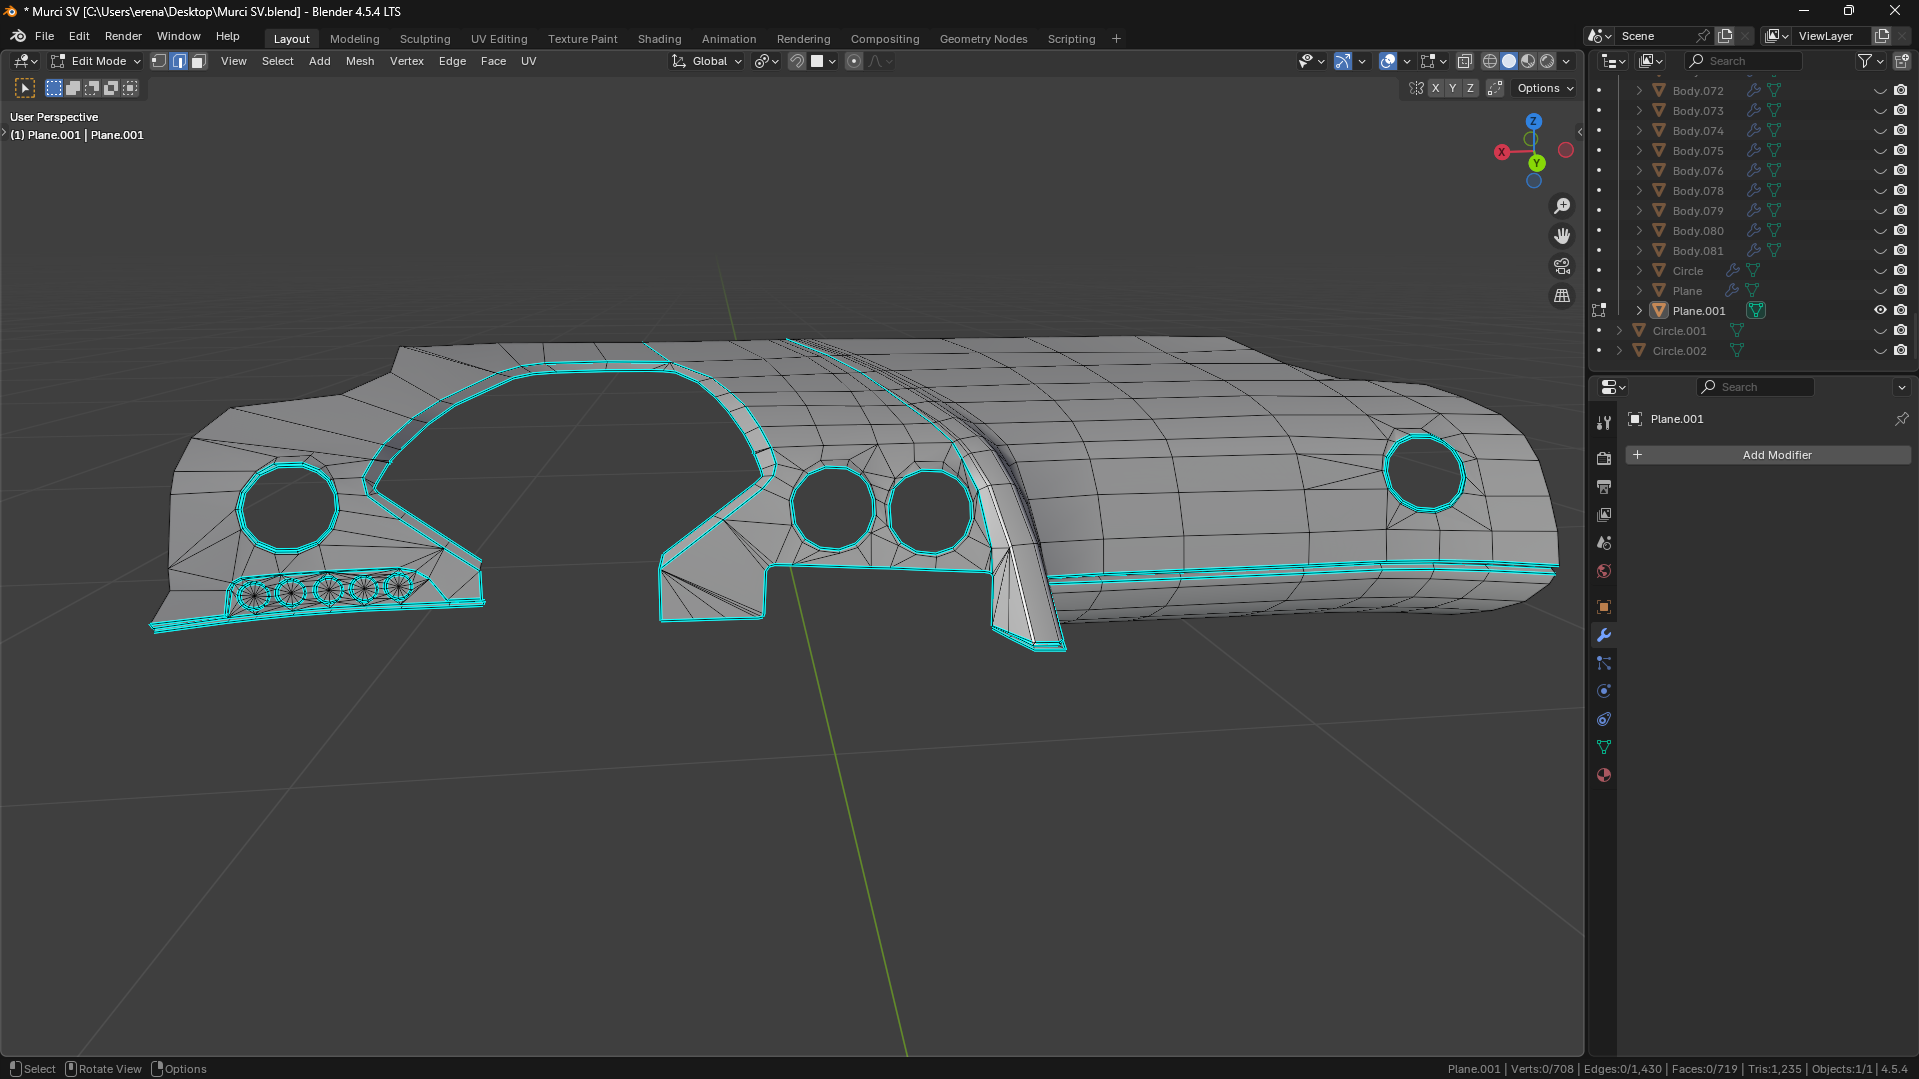The image size is (1919, 1079).
Task: Open the Global transform orientation dropdown
Action: 708,61
